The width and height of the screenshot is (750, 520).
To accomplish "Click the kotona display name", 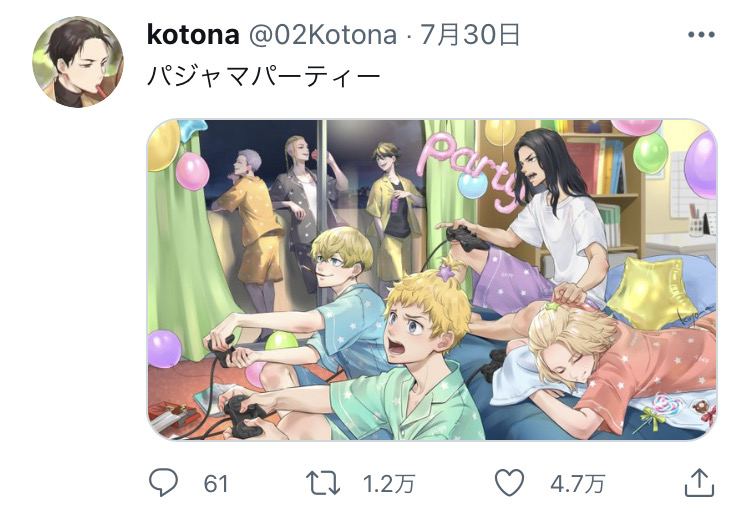I will 193,35.
